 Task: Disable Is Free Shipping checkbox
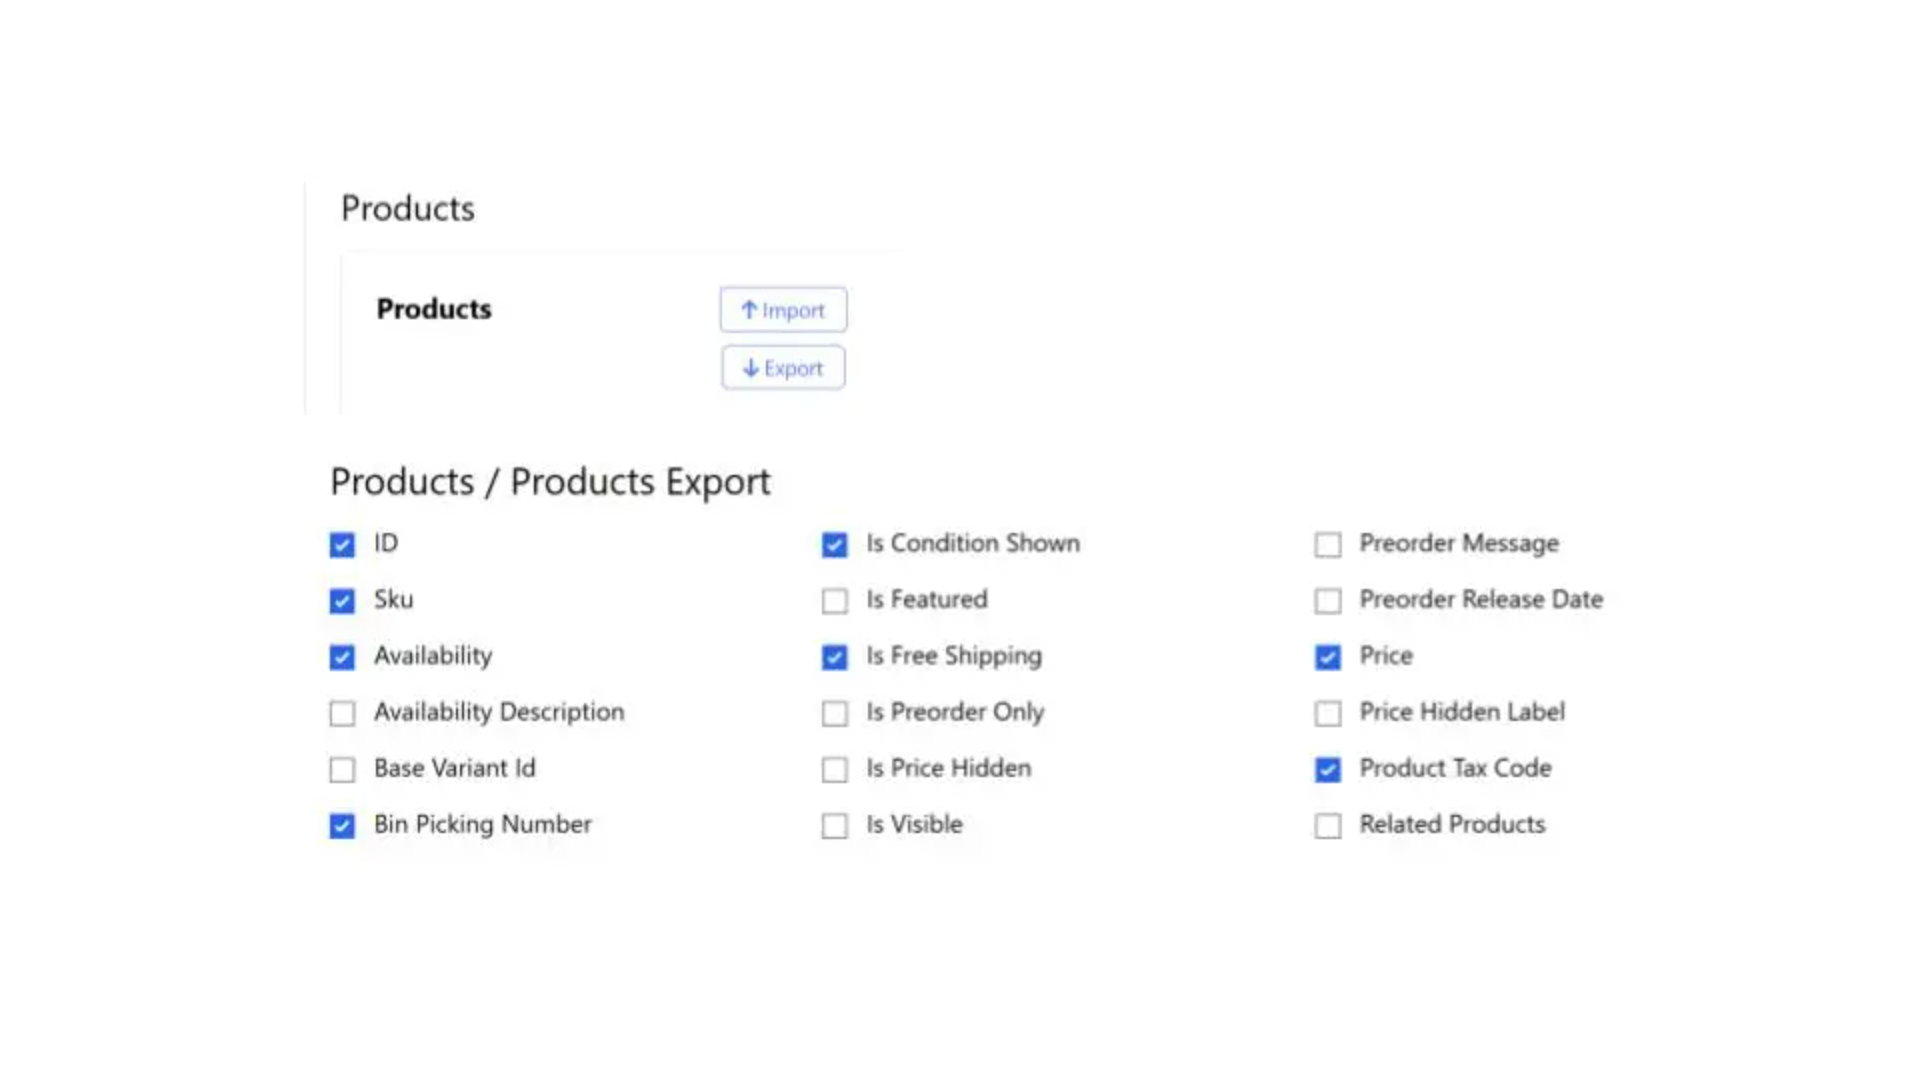pos(834,657)
